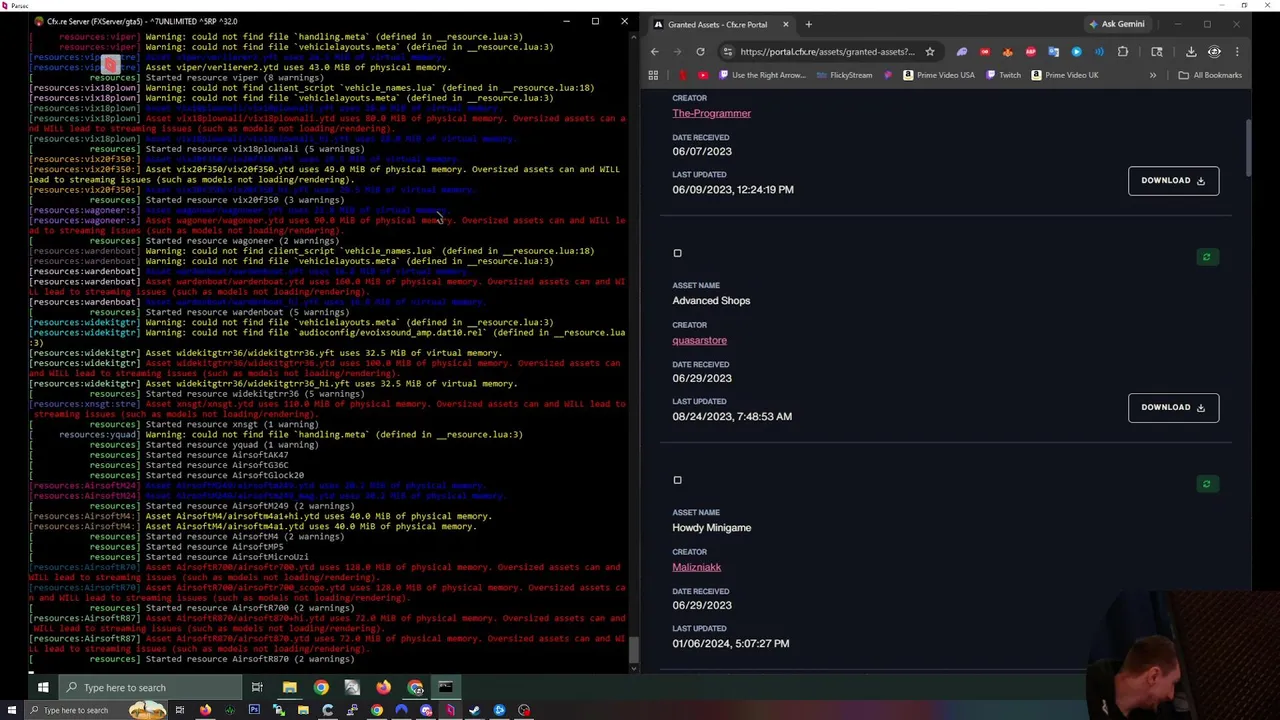
Task: Open the Apps grid in bookmarks bar
Action: click(x=653, y=75)
